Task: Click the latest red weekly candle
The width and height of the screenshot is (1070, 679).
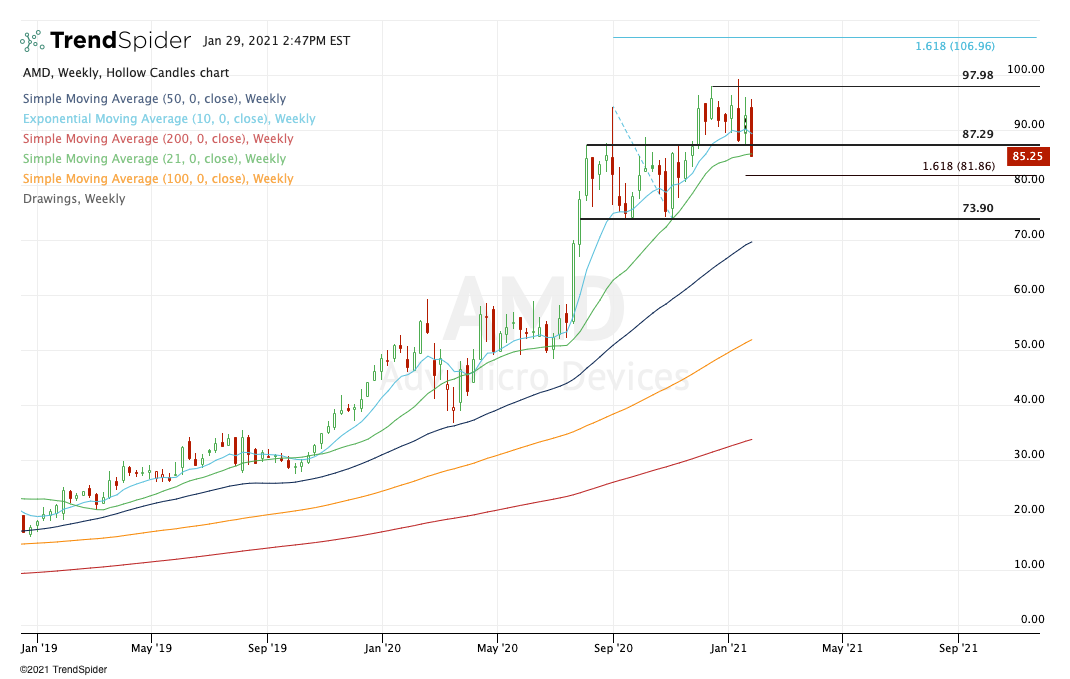Action: (751, 128)
